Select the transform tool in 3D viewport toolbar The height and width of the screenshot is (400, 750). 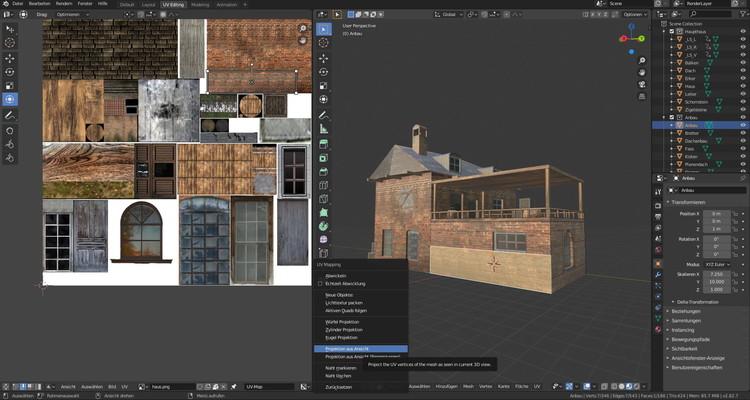tap(323, 99)
